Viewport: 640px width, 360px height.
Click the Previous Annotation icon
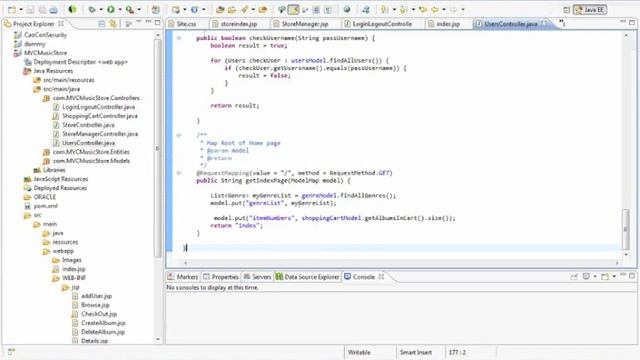click(x=404, y=9)
